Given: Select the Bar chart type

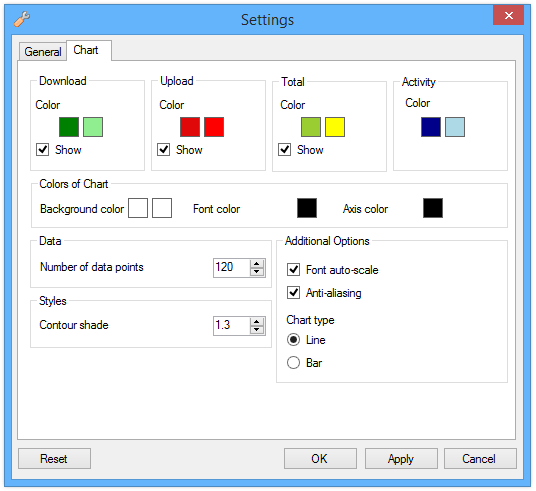Looking at the screenshot, I should [293, 362].
